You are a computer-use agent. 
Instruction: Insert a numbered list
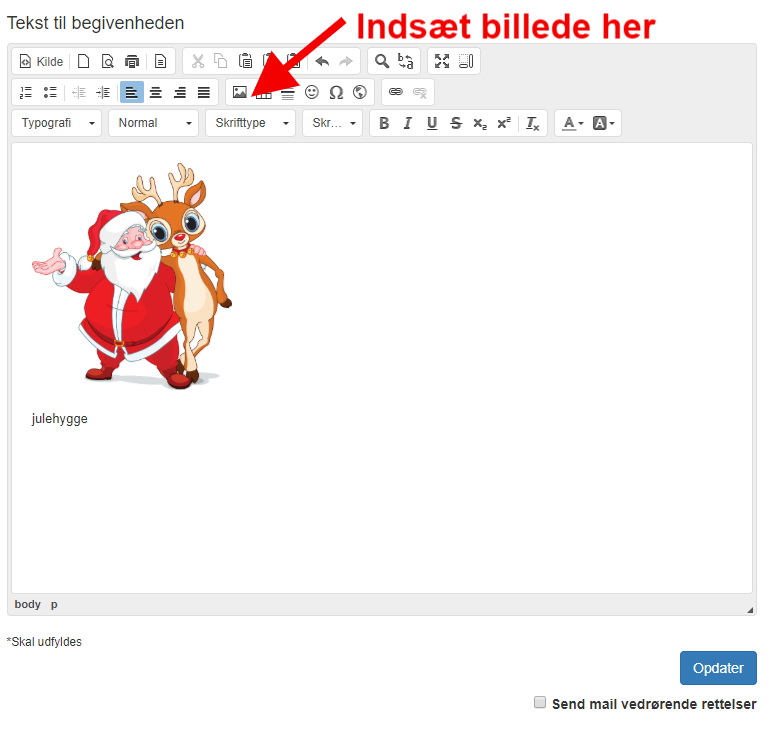tap(26, 92)
